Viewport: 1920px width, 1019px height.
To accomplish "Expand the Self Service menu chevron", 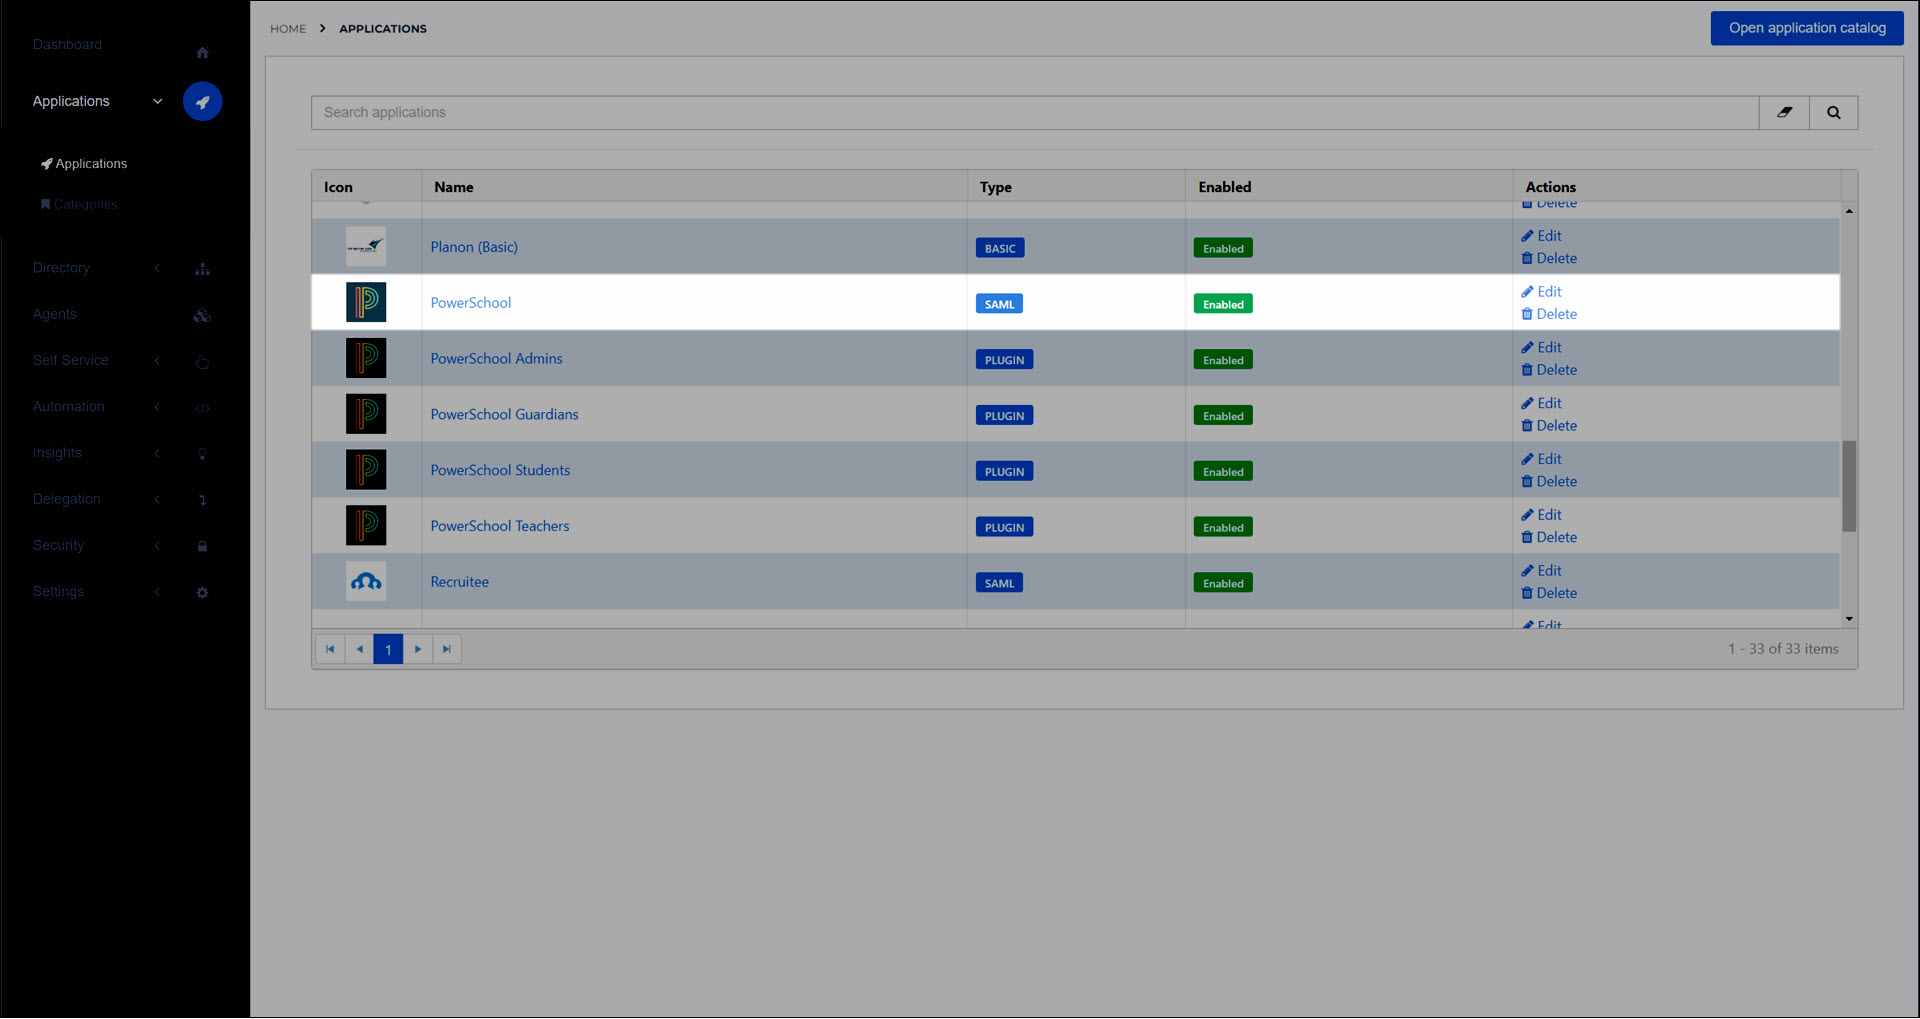I will [157, 360].
